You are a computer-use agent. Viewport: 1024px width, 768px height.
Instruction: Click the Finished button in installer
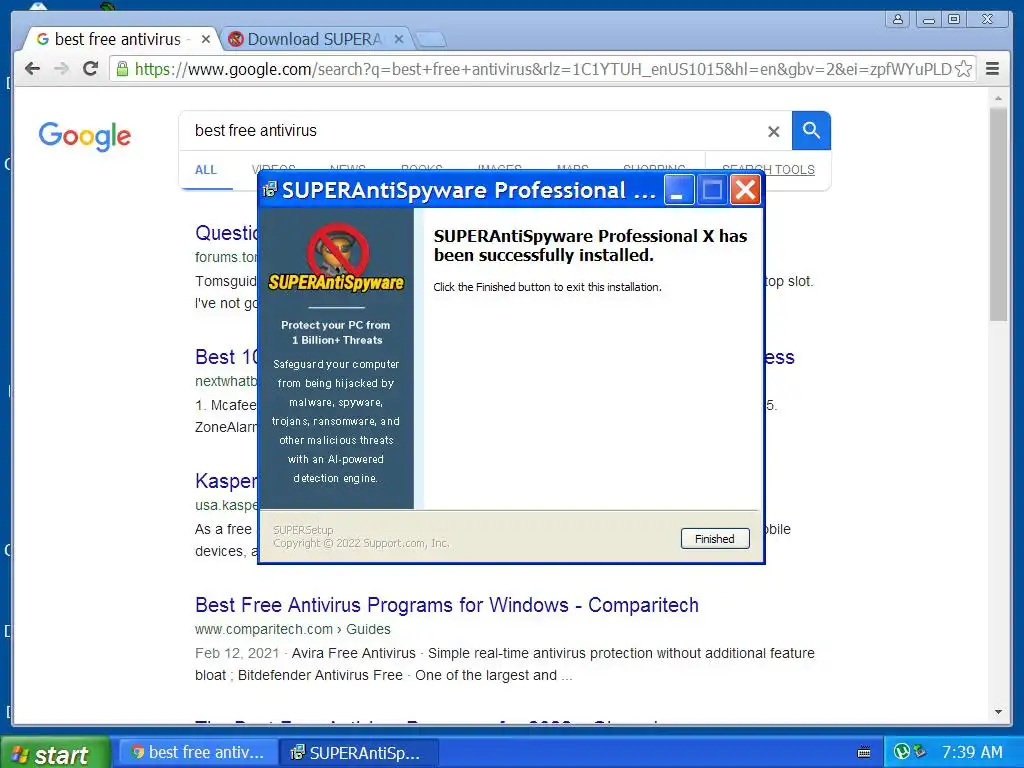(714, 539)
